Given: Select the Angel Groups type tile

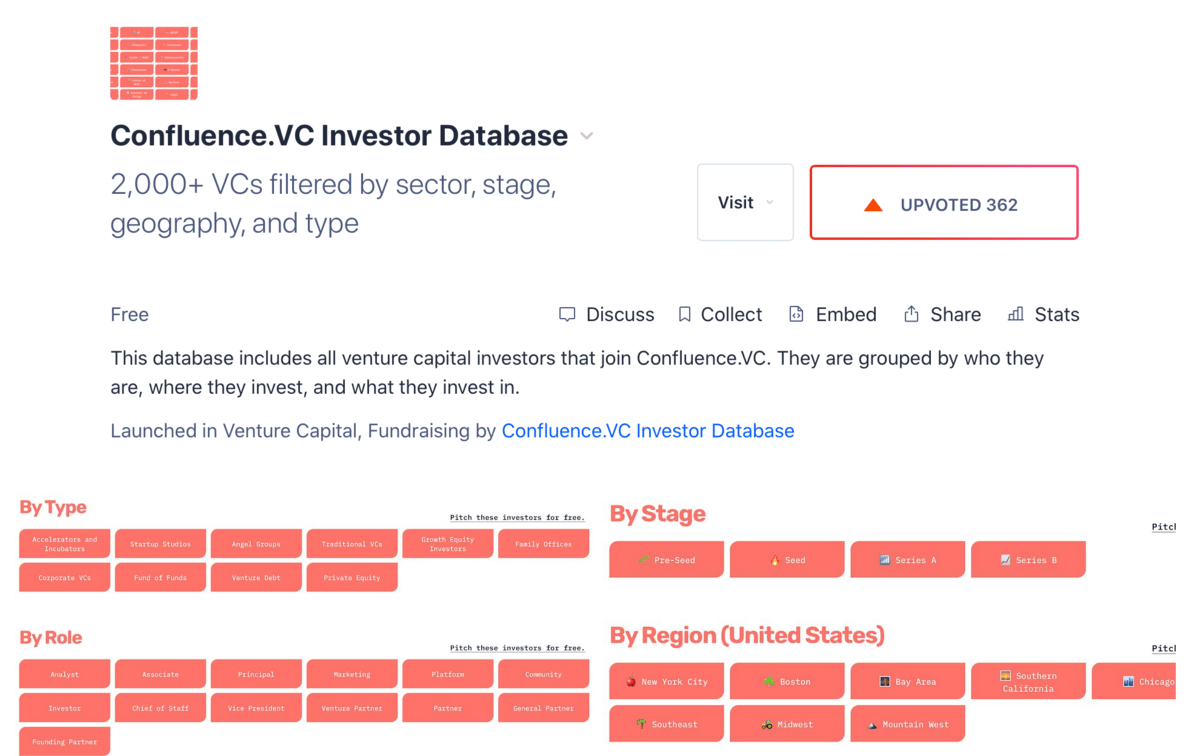Looking at the screenshot, I should tap(256, 544).
